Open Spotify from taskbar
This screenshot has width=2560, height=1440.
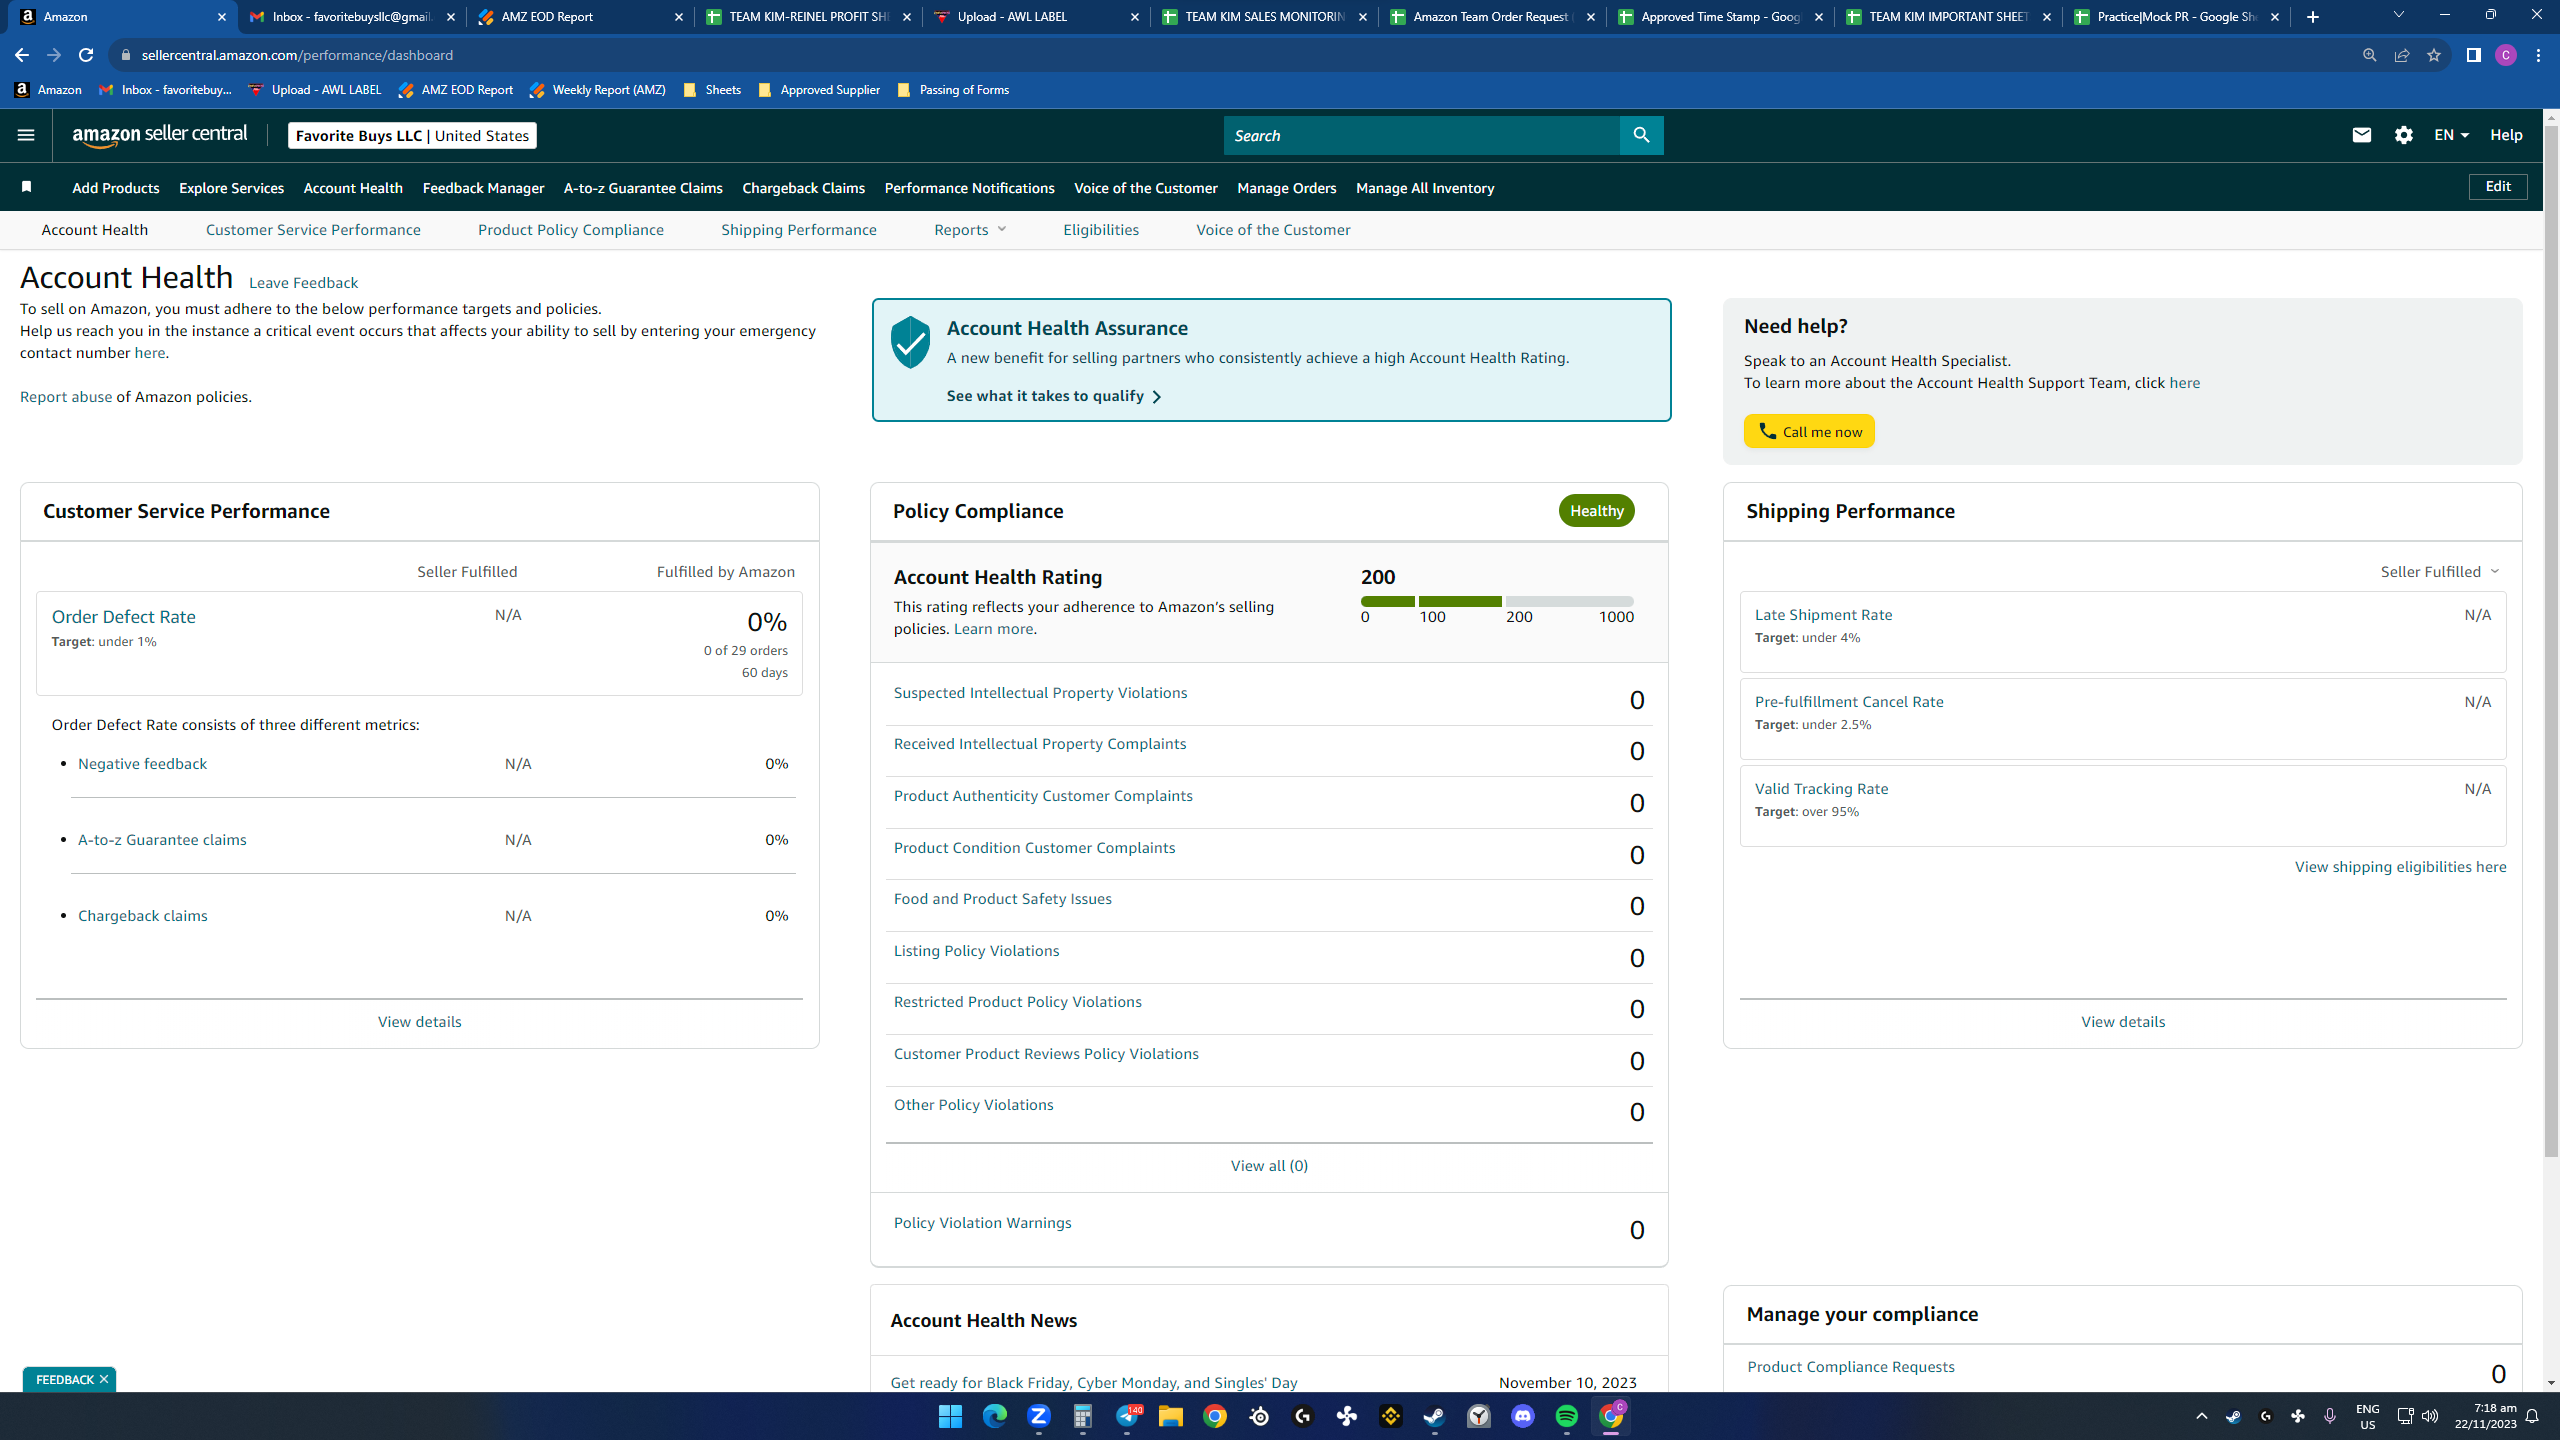coord(1566,1416)
